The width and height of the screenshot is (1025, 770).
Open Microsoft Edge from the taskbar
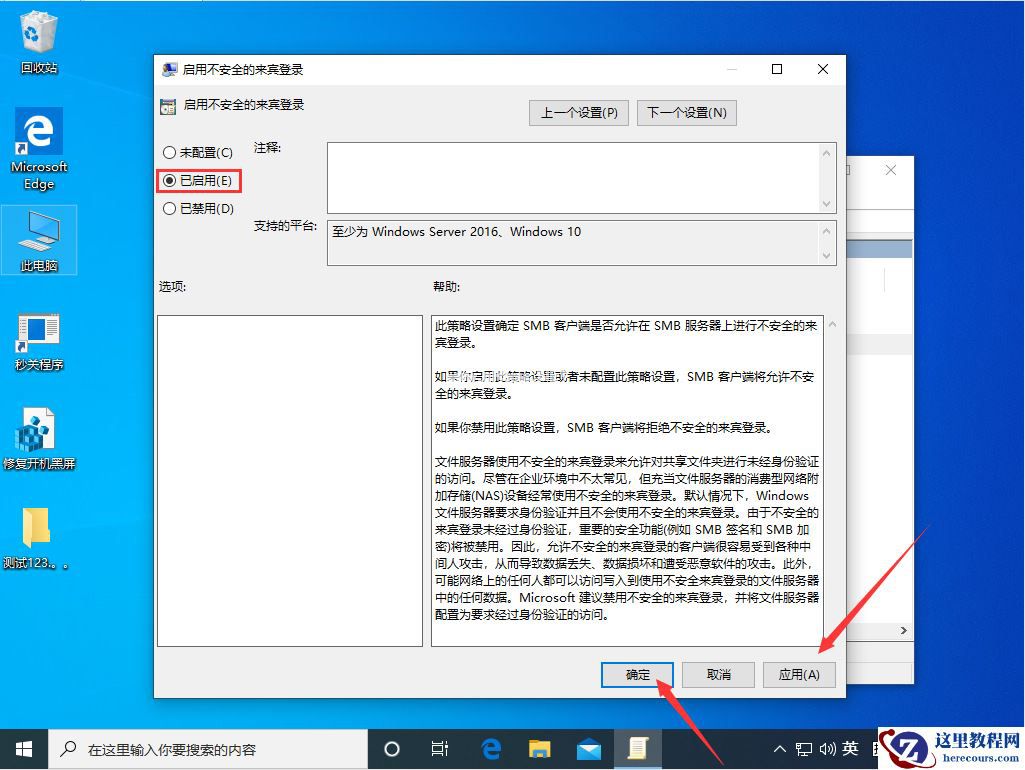click(490, 748)
